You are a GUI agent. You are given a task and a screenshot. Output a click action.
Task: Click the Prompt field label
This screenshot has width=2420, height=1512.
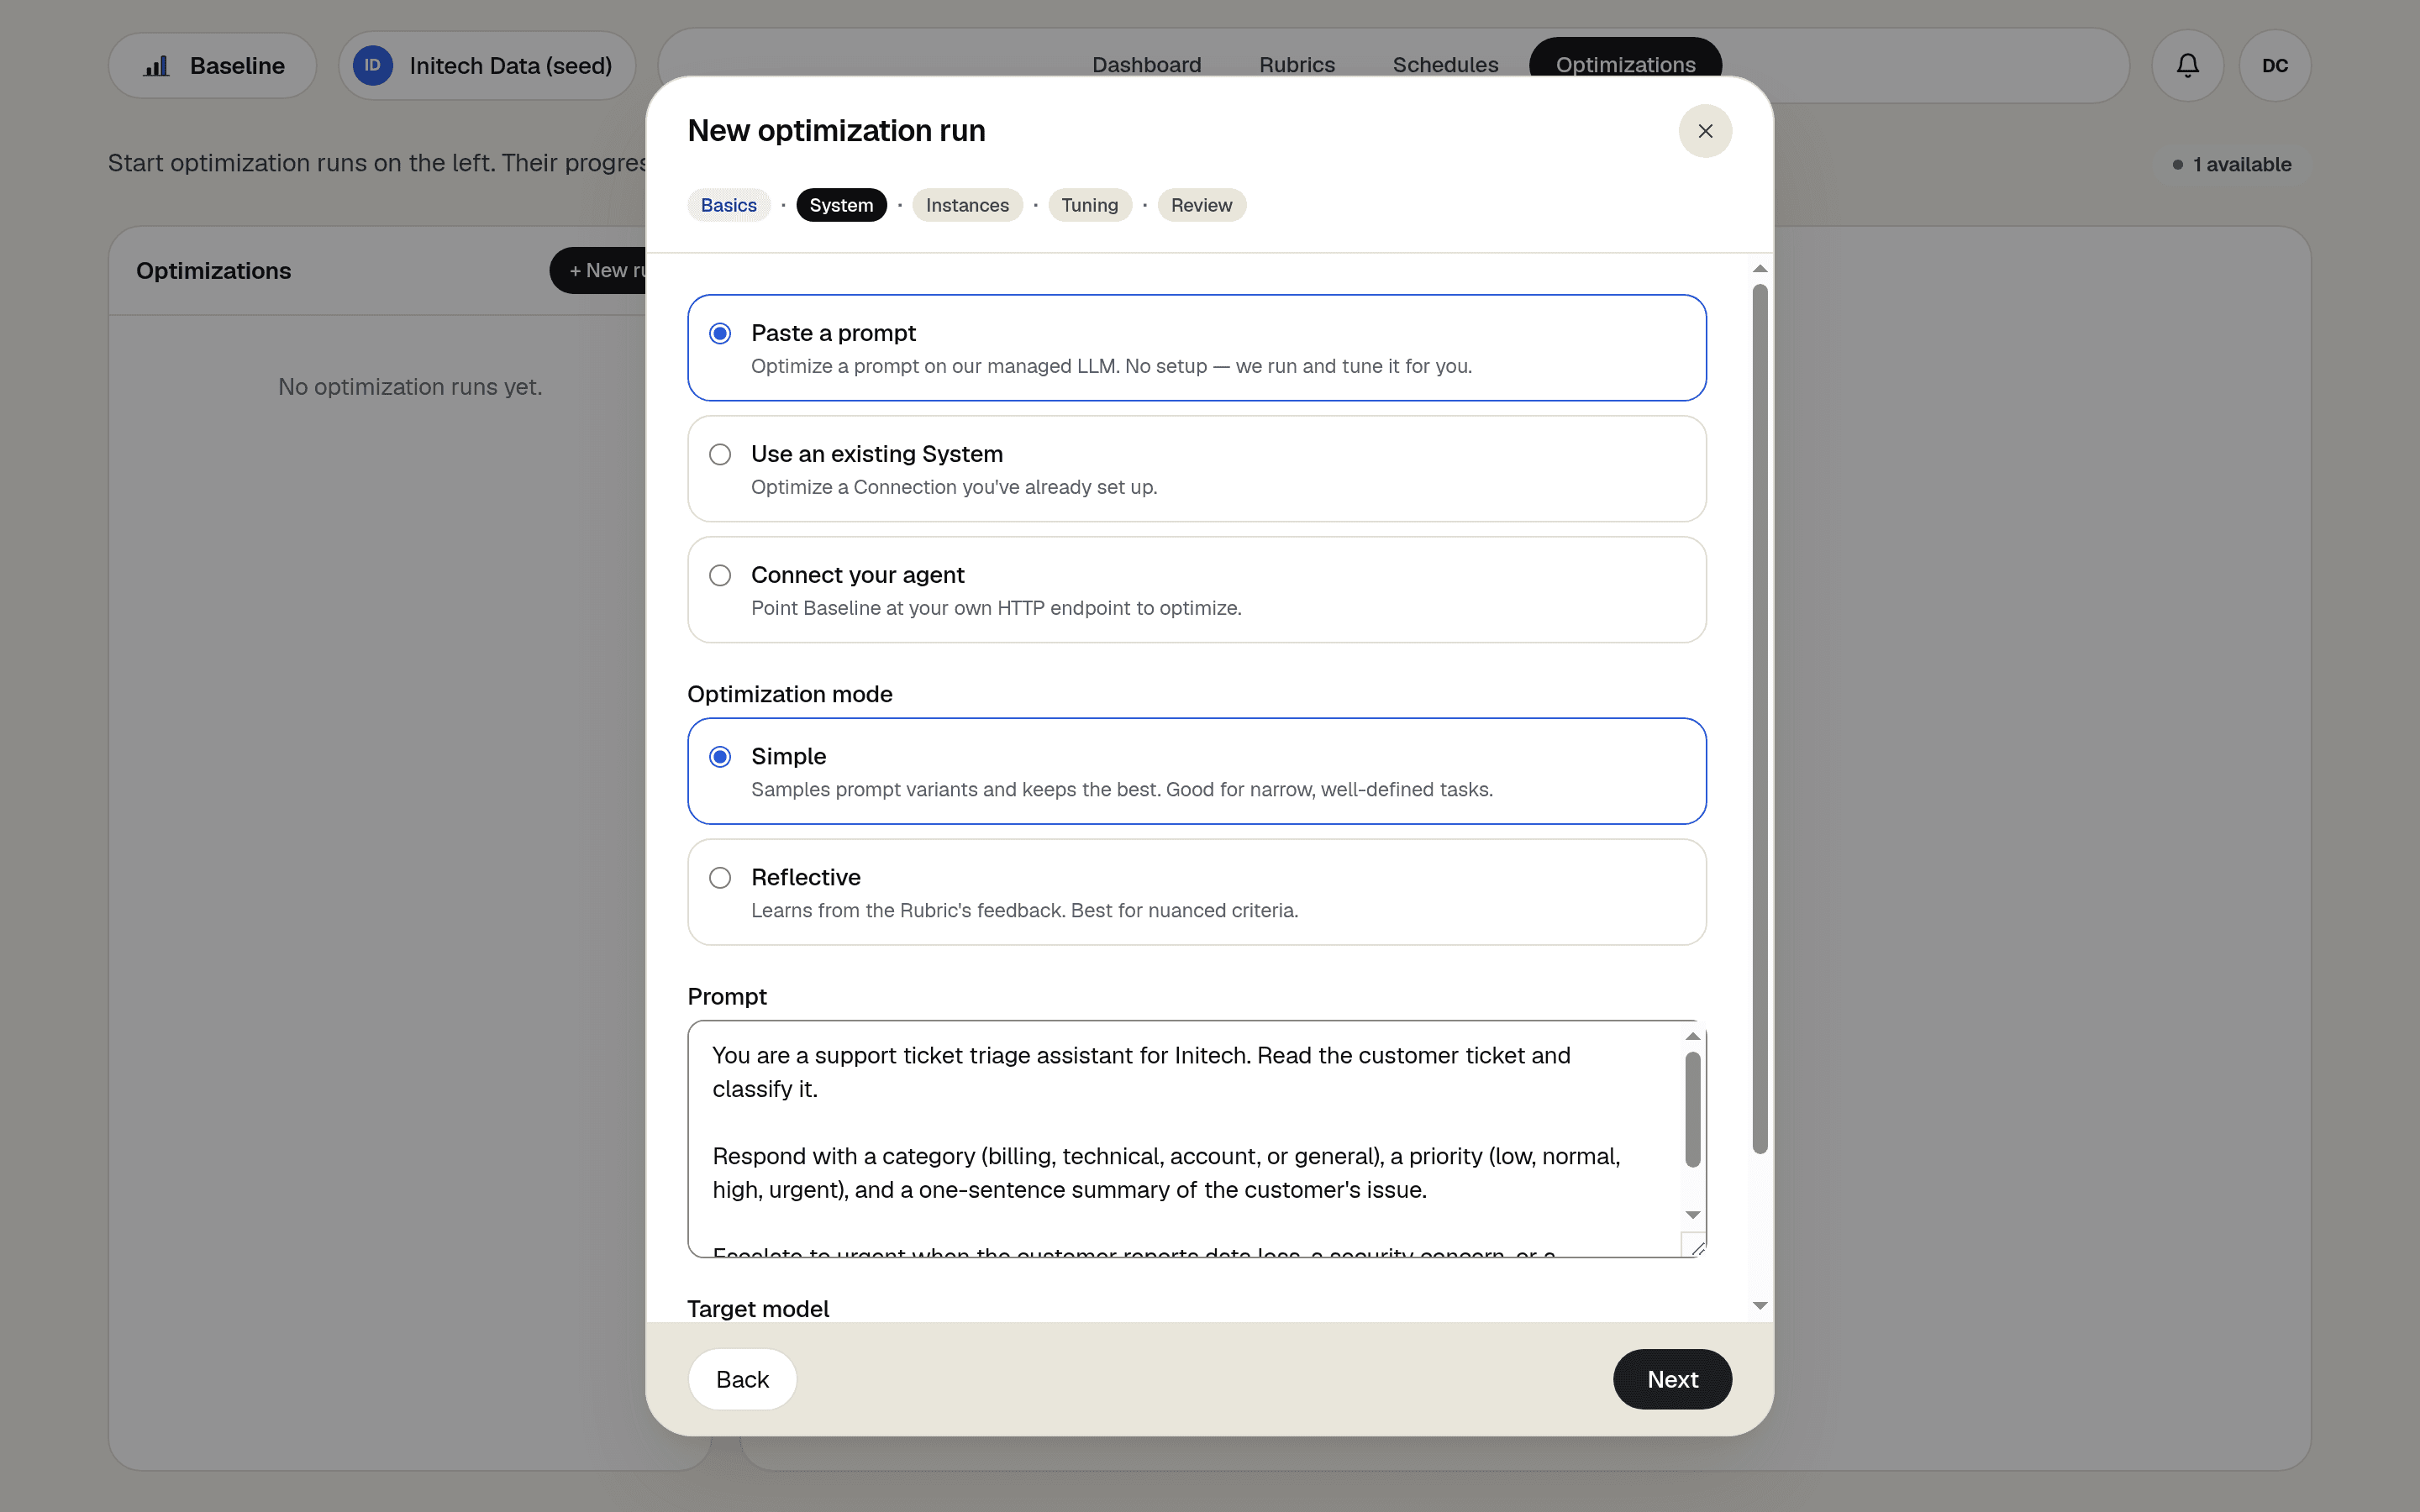pos(727,997)
